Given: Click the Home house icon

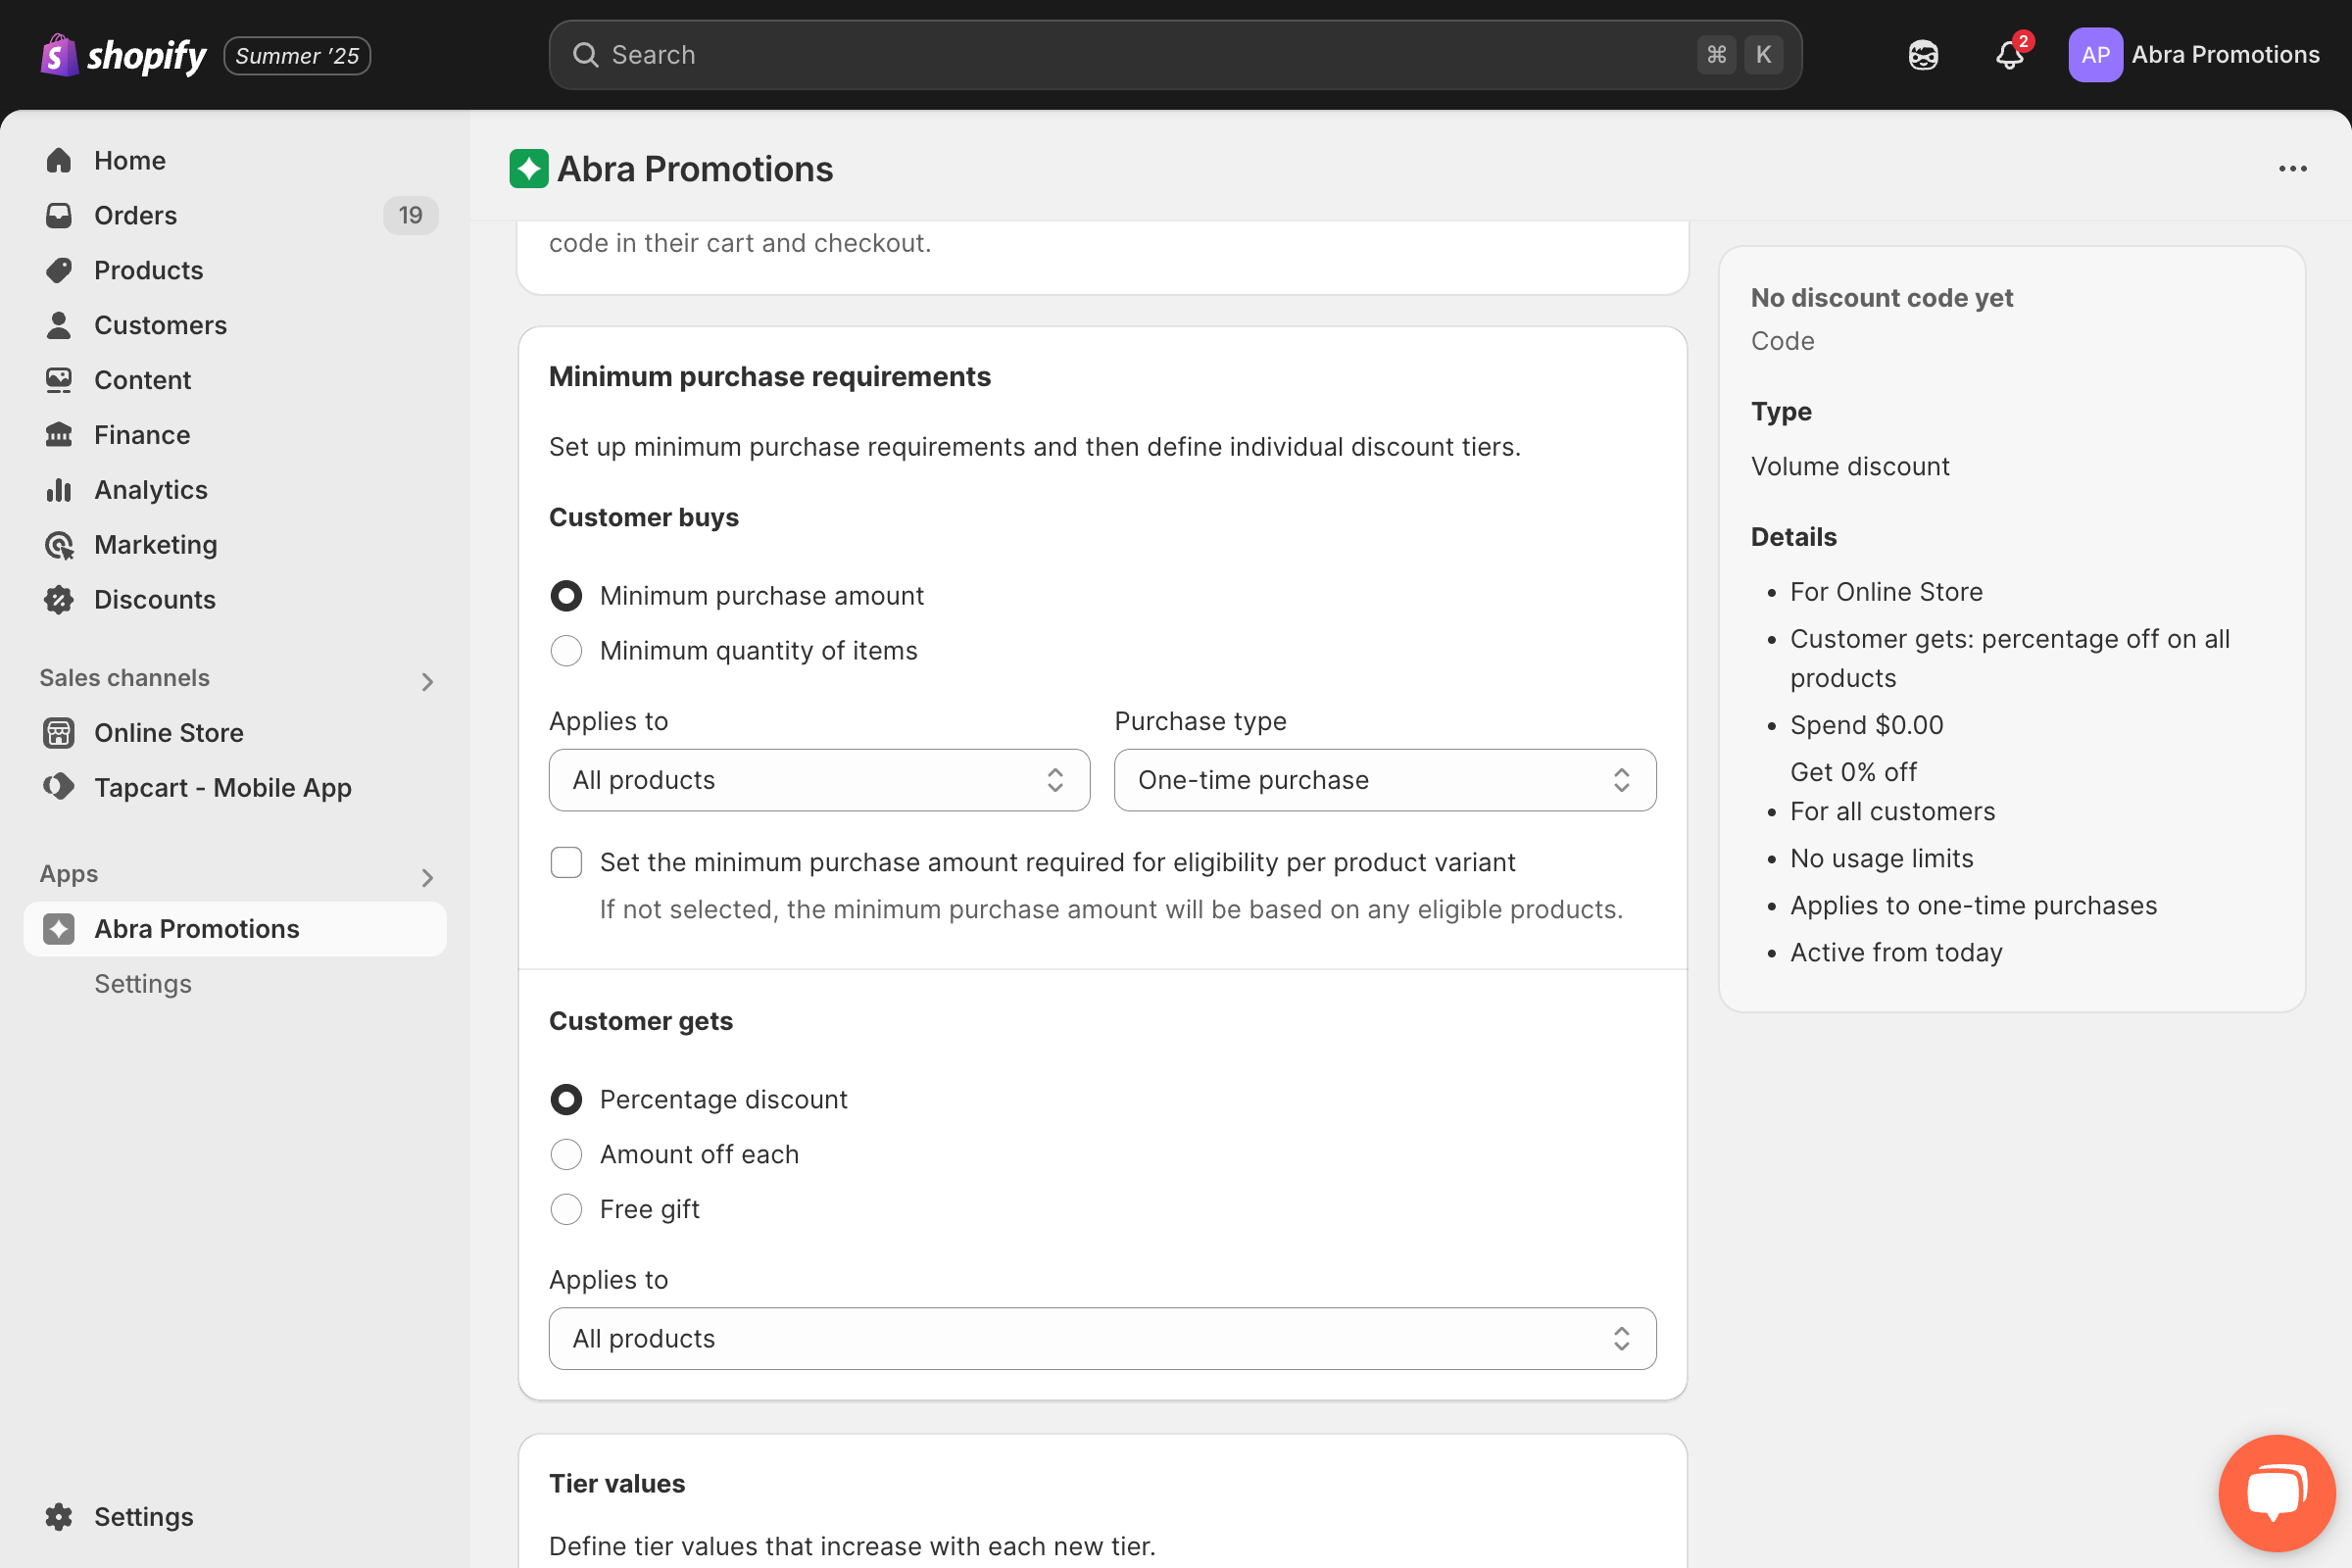Looking at the screenshot, I should click(x=59, y=160).
